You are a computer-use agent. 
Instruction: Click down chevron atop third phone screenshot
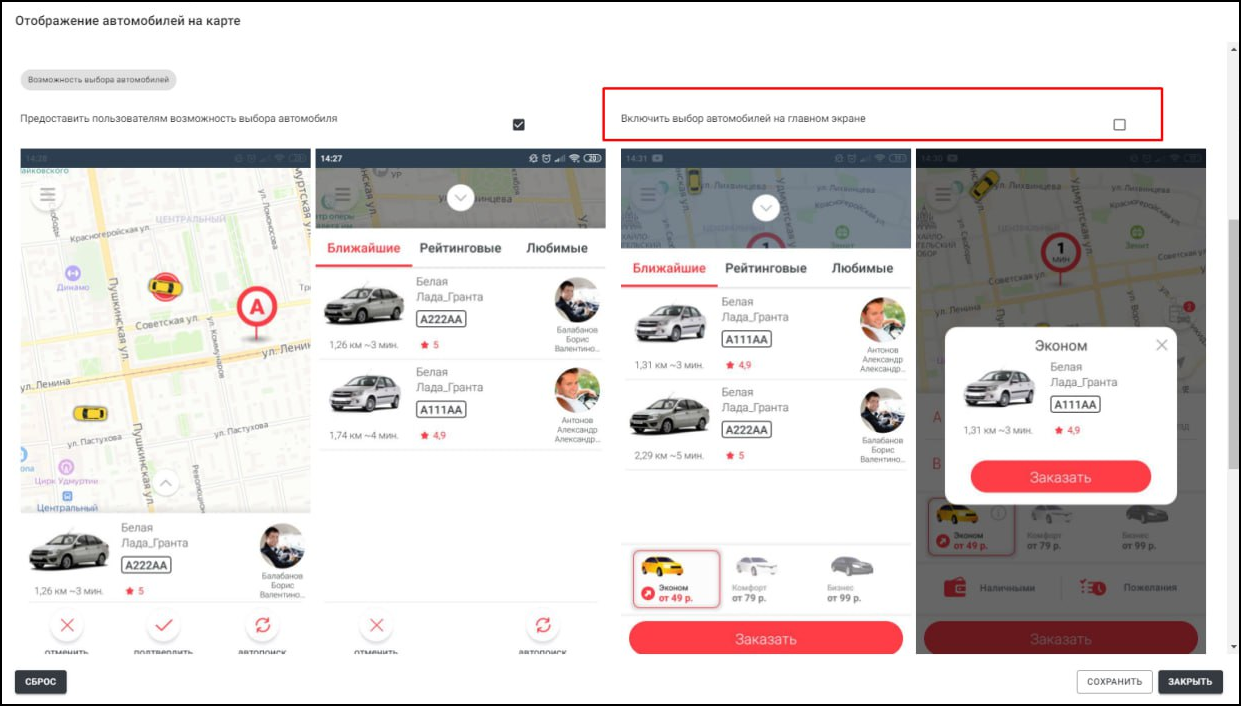766,208
